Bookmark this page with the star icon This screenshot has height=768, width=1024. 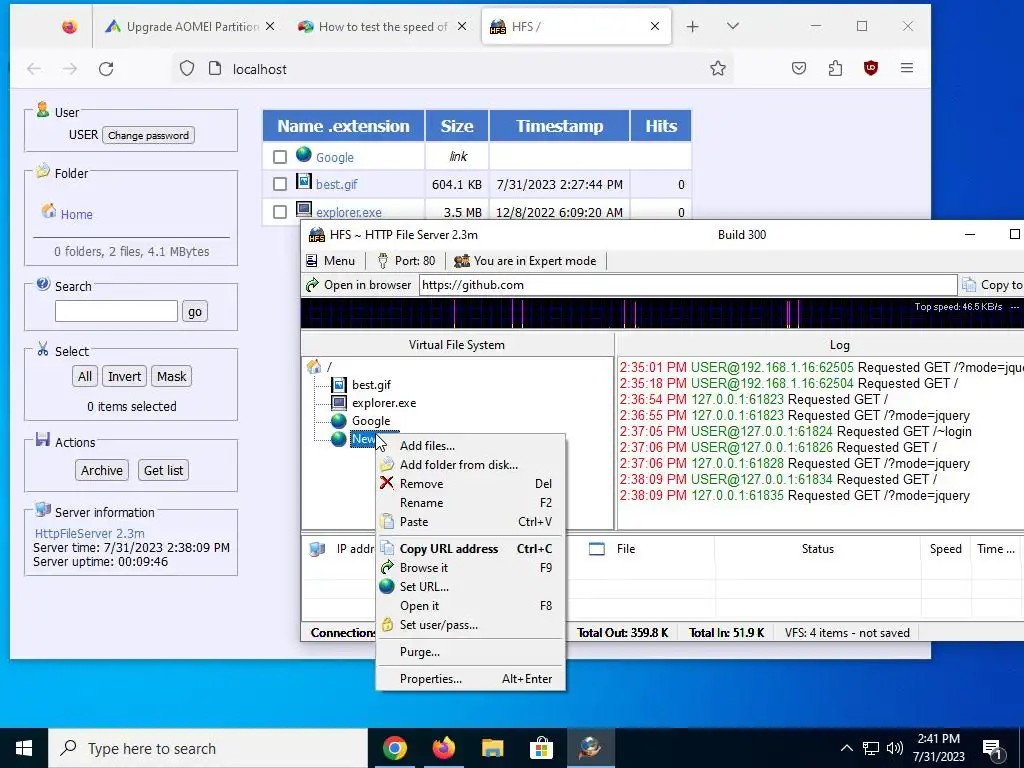718,69
